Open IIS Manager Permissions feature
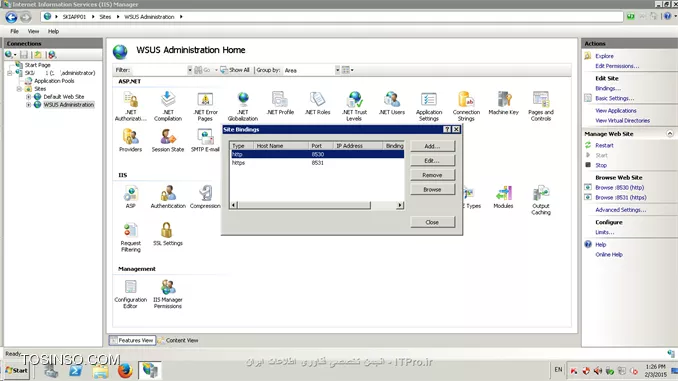 coord(168,294)
